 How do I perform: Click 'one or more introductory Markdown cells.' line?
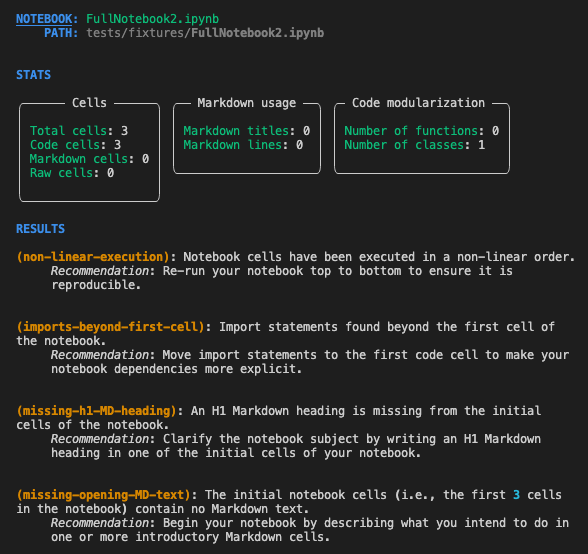coord(190,537)
